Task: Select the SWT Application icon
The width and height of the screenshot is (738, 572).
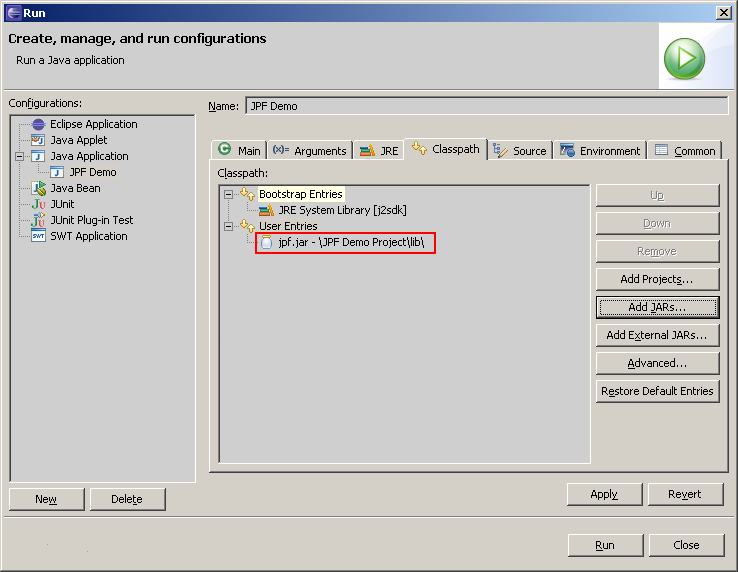Action: (38, 236)
